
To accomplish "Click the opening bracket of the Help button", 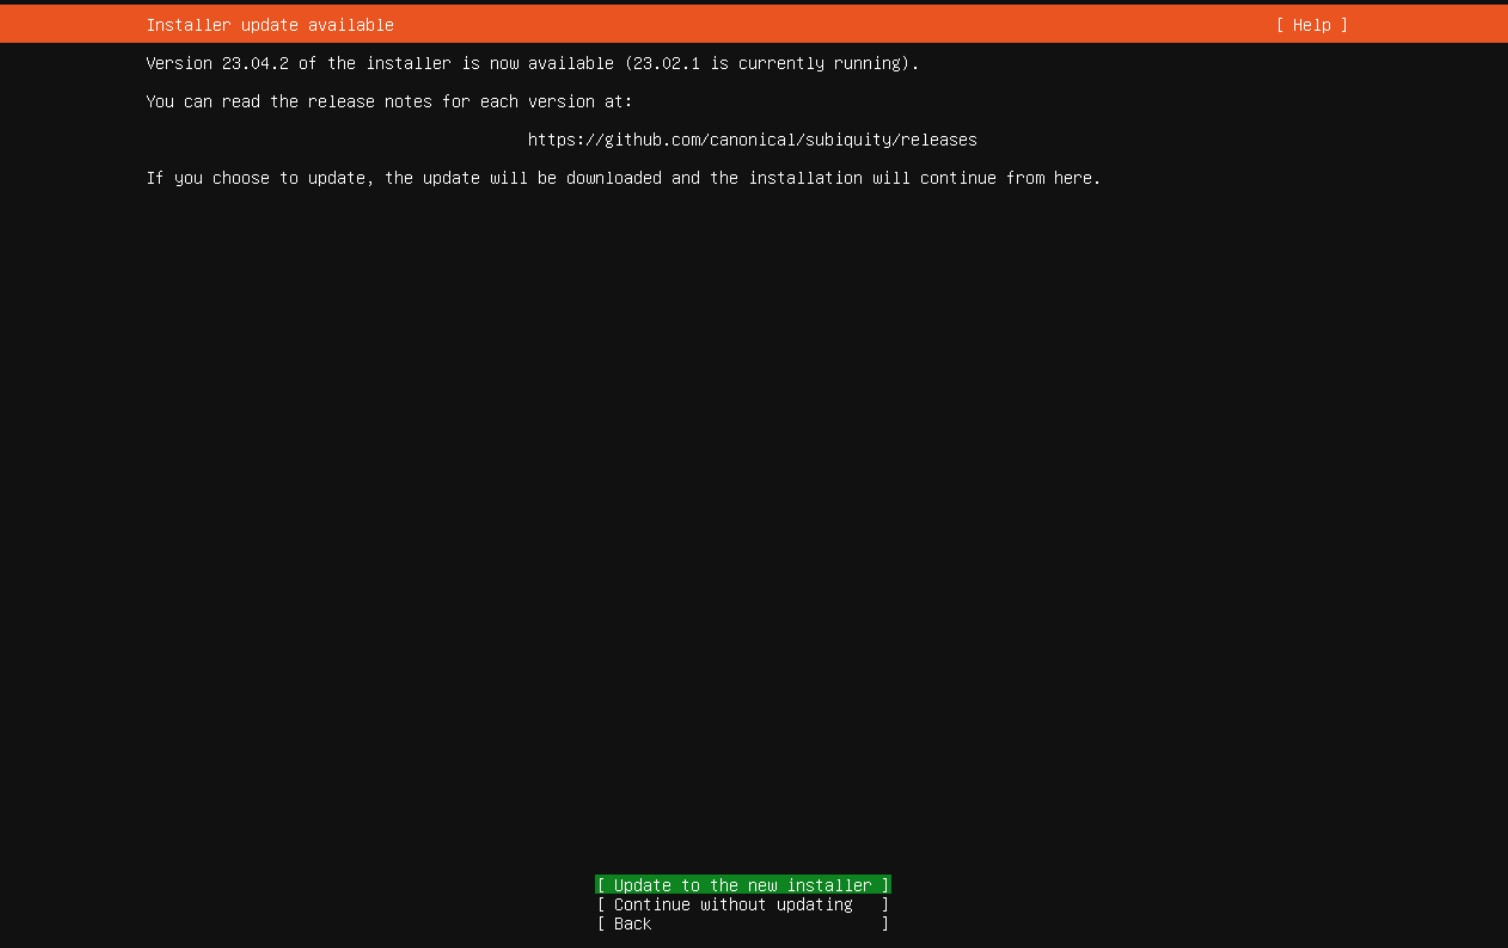I will 1280,25.
